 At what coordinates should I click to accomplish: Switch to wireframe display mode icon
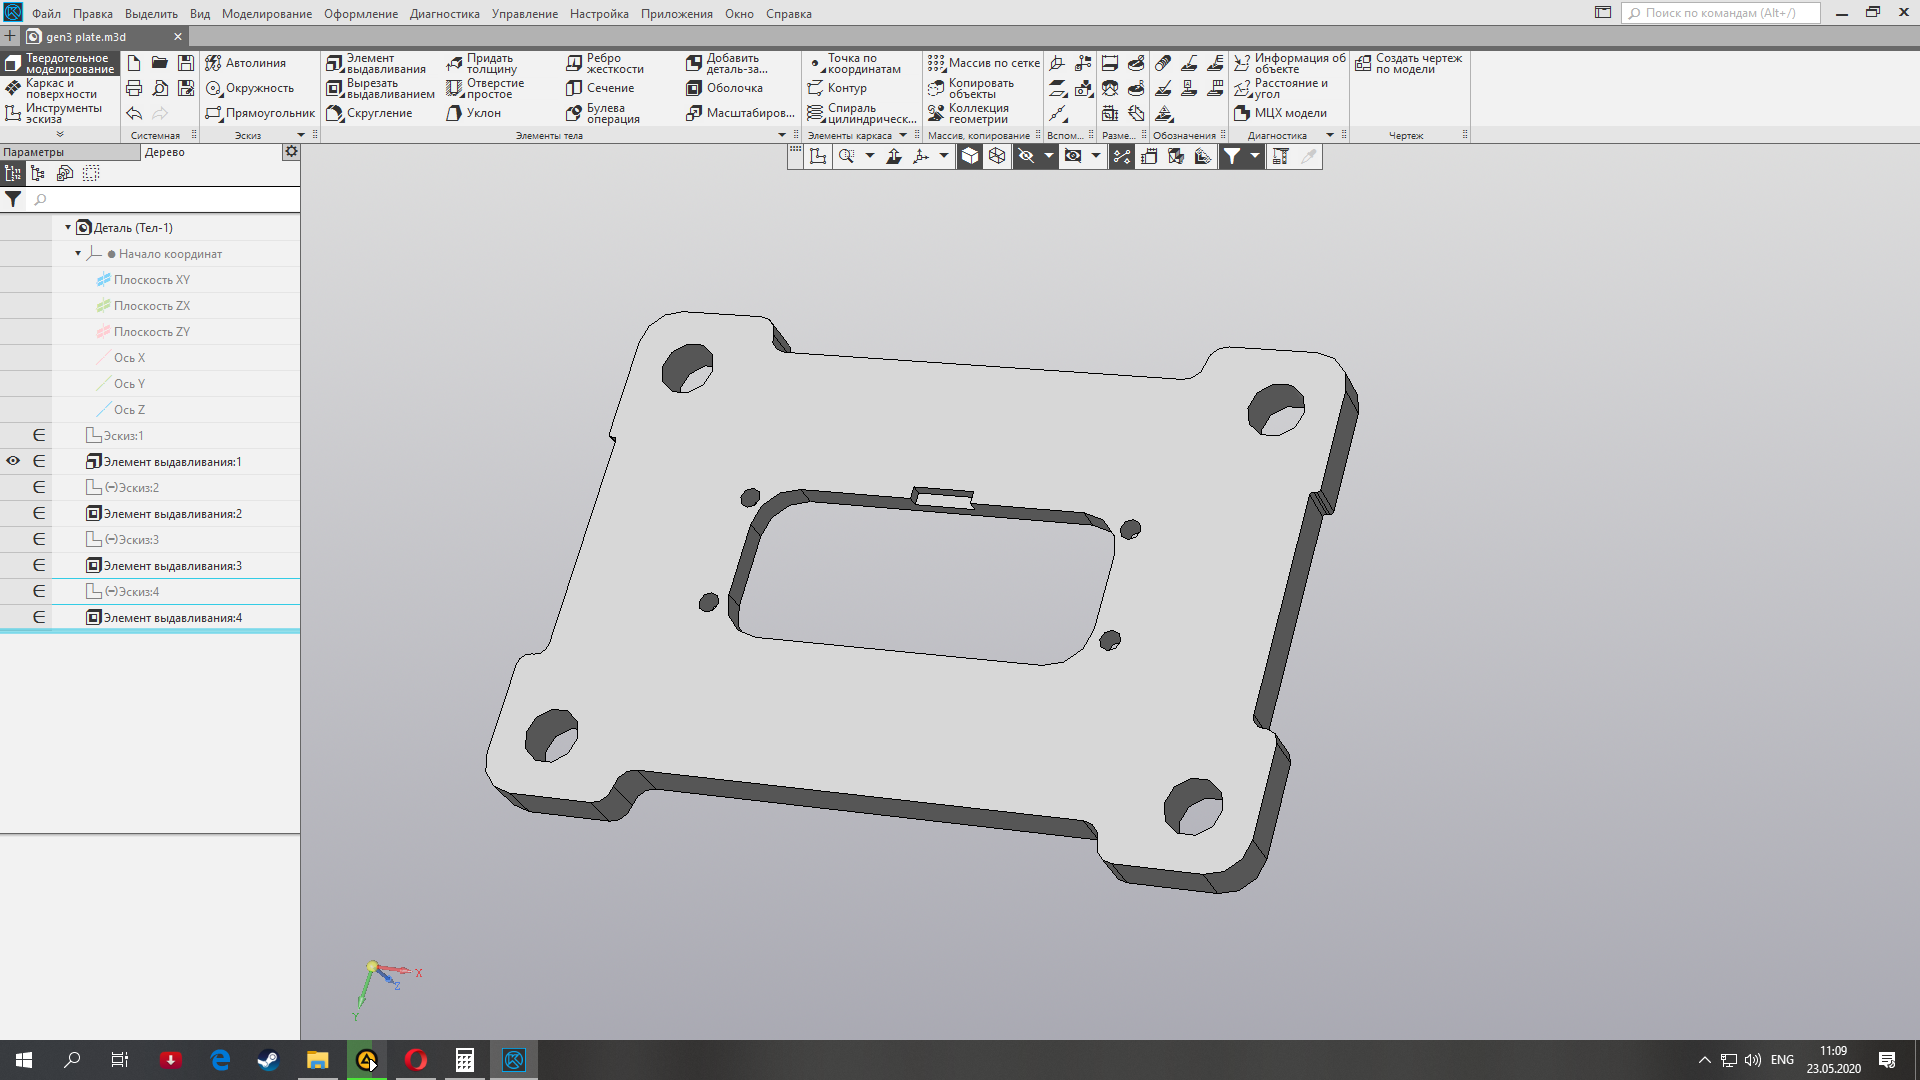pyautogui.click(x=997, y=156)
